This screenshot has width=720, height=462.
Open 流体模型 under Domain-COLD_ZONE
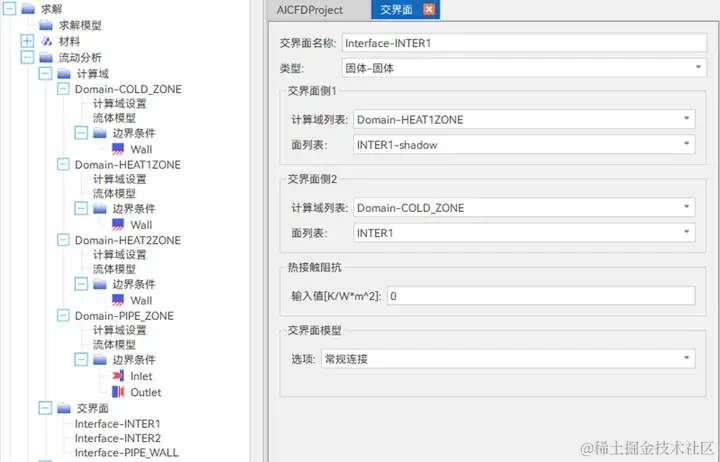click(114, 118)
